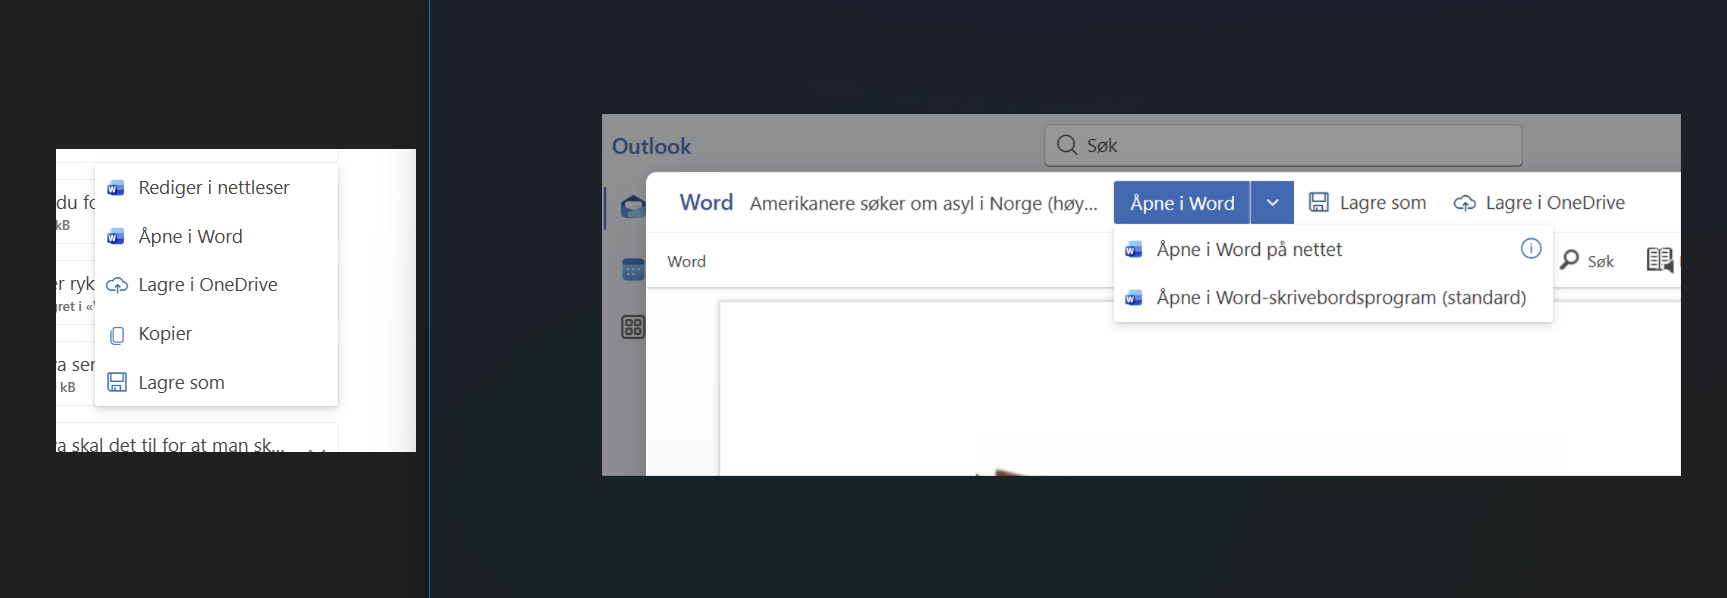The width and height of the screenshot is (1727, 598).
Task: Pick Lagre i OneDrive in context menu
Action: click(216, 285)
